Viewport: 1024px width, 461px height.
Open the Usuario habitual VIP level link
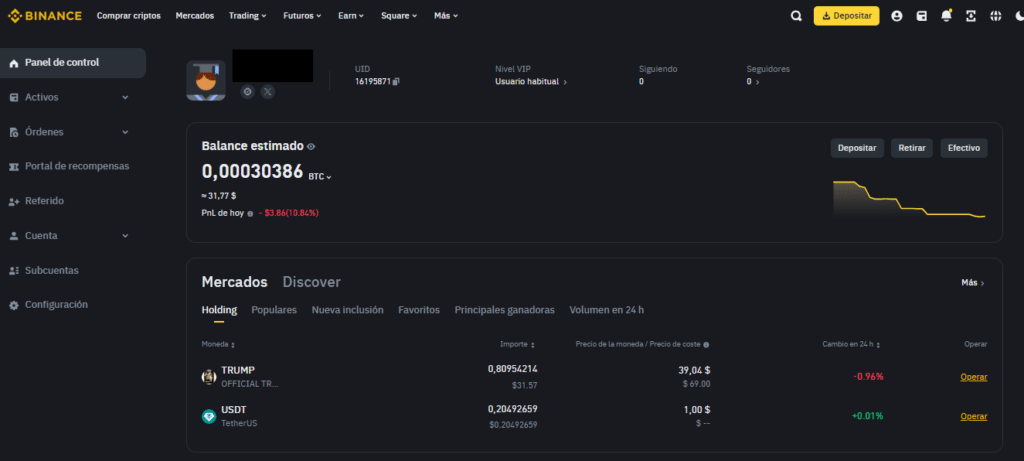[x=531, y=82]
